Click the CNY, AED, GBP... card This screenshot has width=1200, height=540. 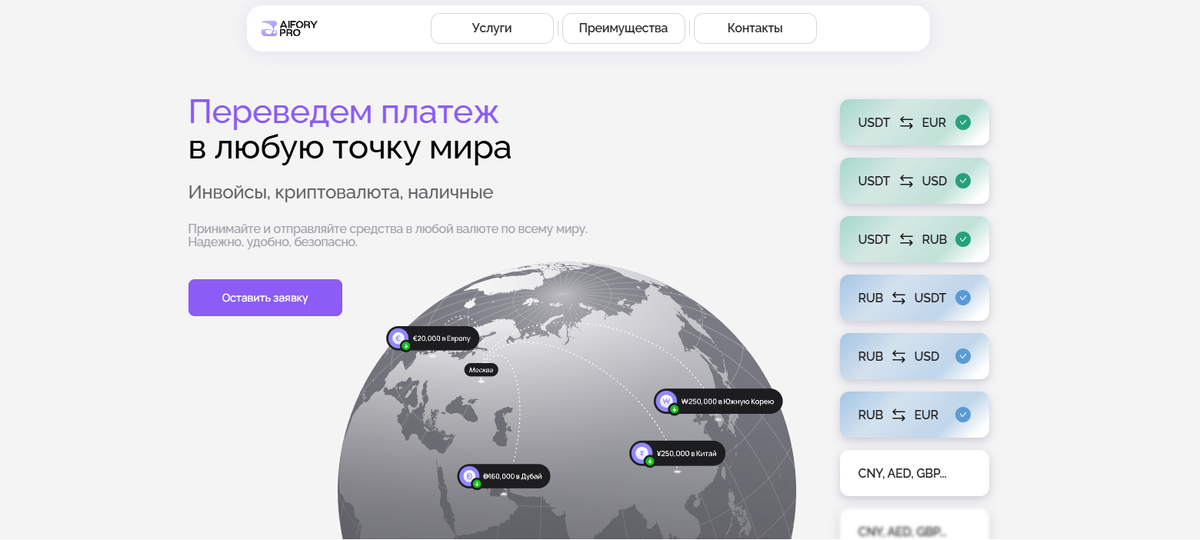pyautogui.click(x=914, y=473)
